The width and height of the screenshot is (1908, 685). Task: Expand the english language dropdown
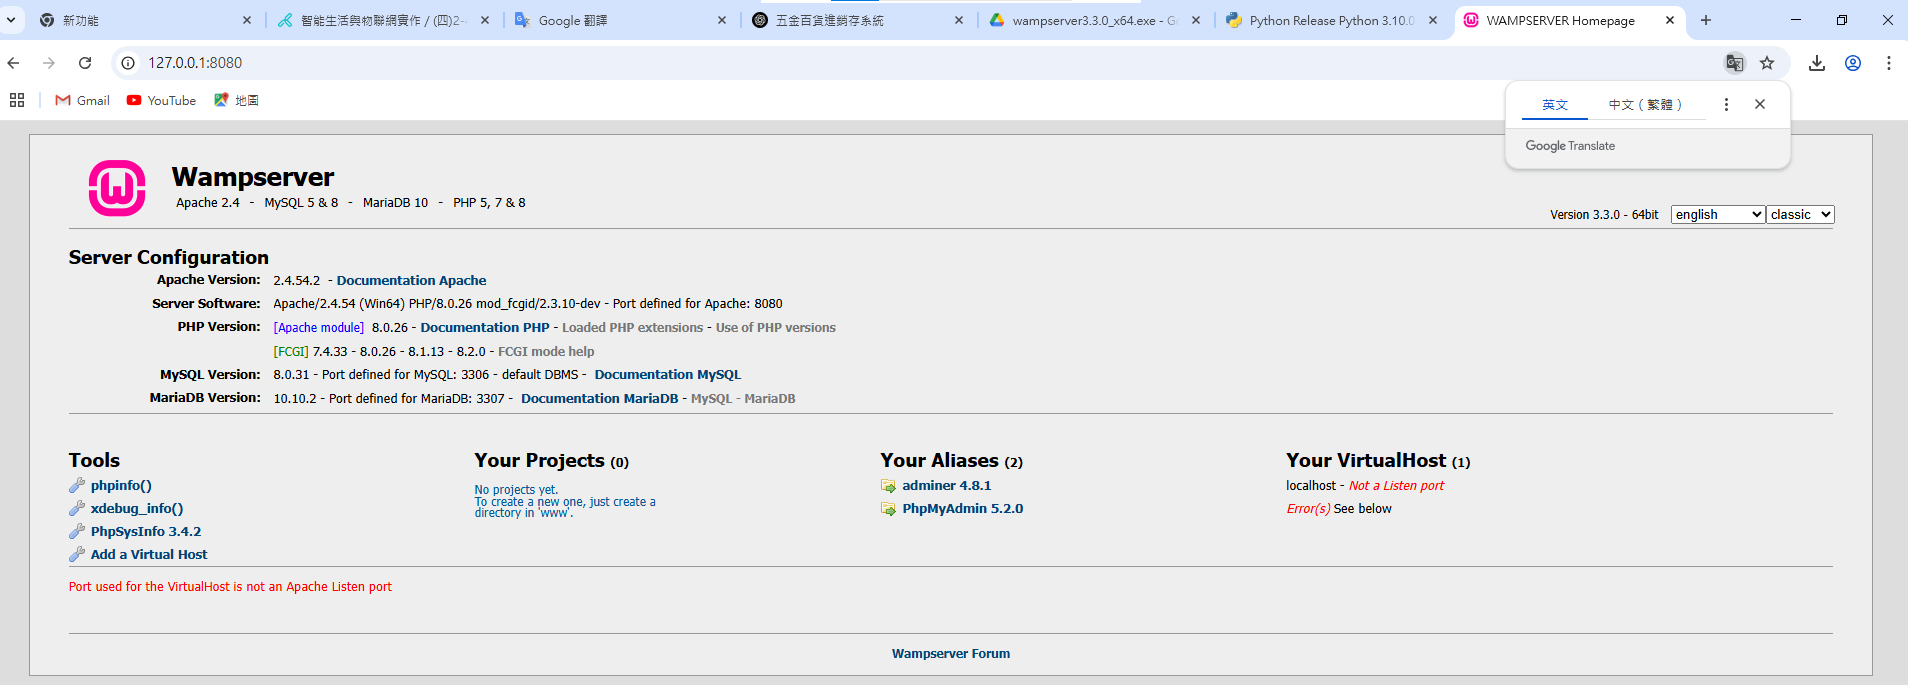point(1717,215)
